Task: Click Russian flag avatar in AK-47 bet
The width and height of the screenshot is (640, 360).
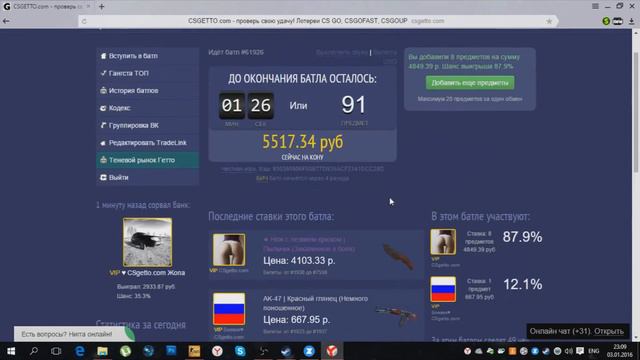Action: (229, 309)
